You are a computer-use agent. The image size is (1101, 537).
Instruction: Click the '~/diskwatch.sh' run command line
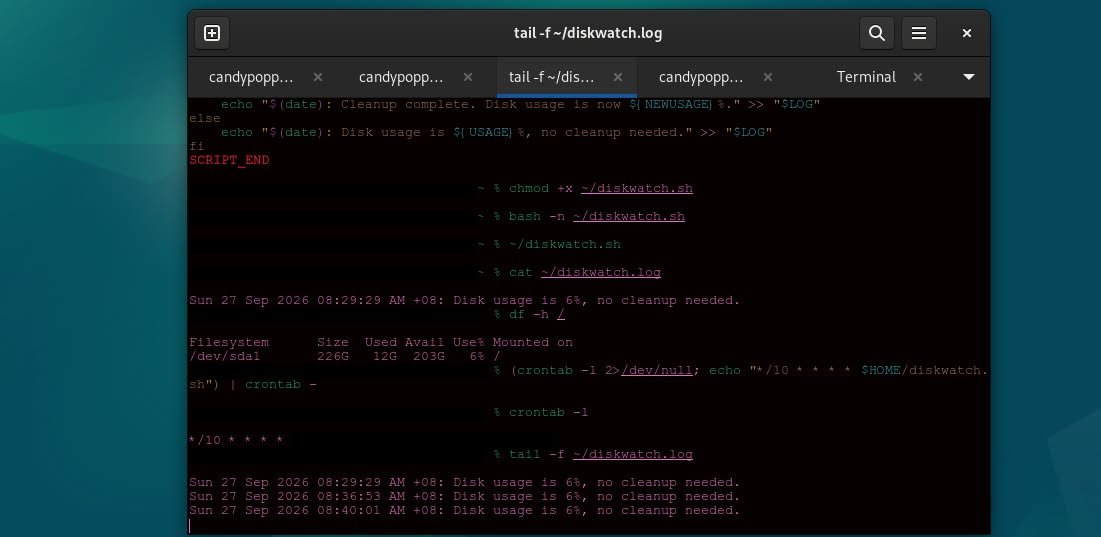[565, 244]
